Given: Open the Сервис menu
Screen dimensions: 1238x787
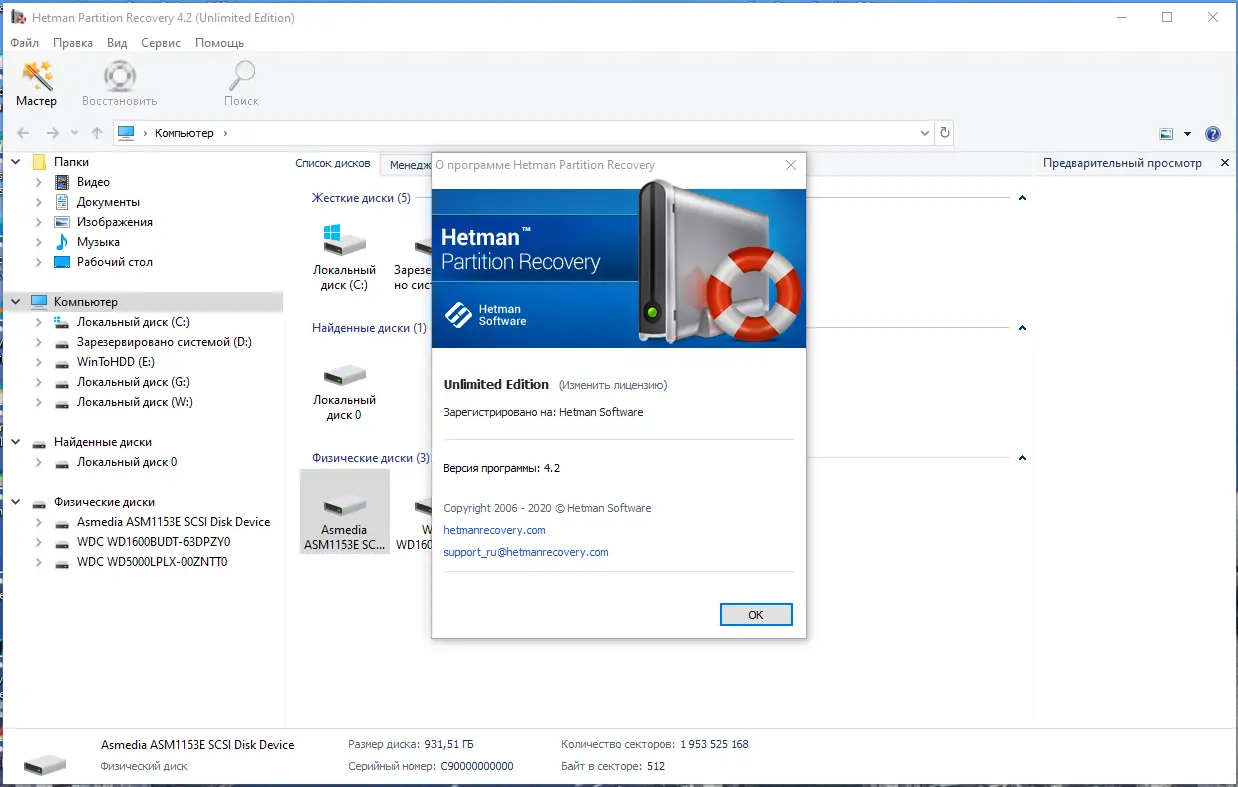Looking at the screenshot, I should [160, 43].
